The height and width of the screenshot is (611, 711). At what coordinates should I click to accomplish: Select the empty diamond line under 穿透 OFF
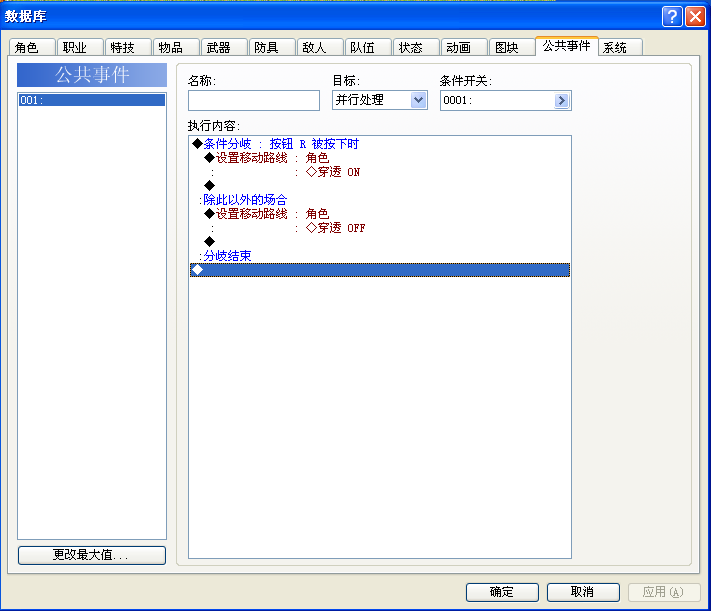pos(380,242)
